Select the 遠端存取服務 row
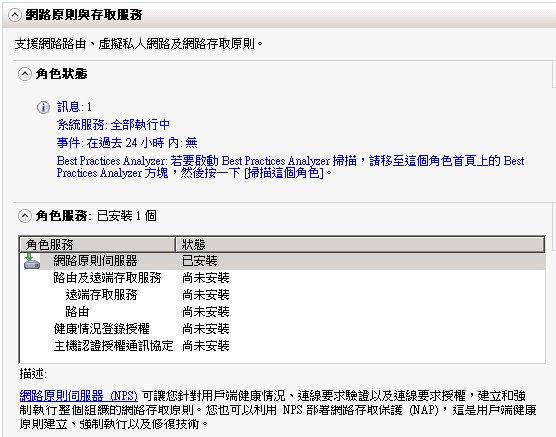The image size is (556, 437). click(282, 295)
